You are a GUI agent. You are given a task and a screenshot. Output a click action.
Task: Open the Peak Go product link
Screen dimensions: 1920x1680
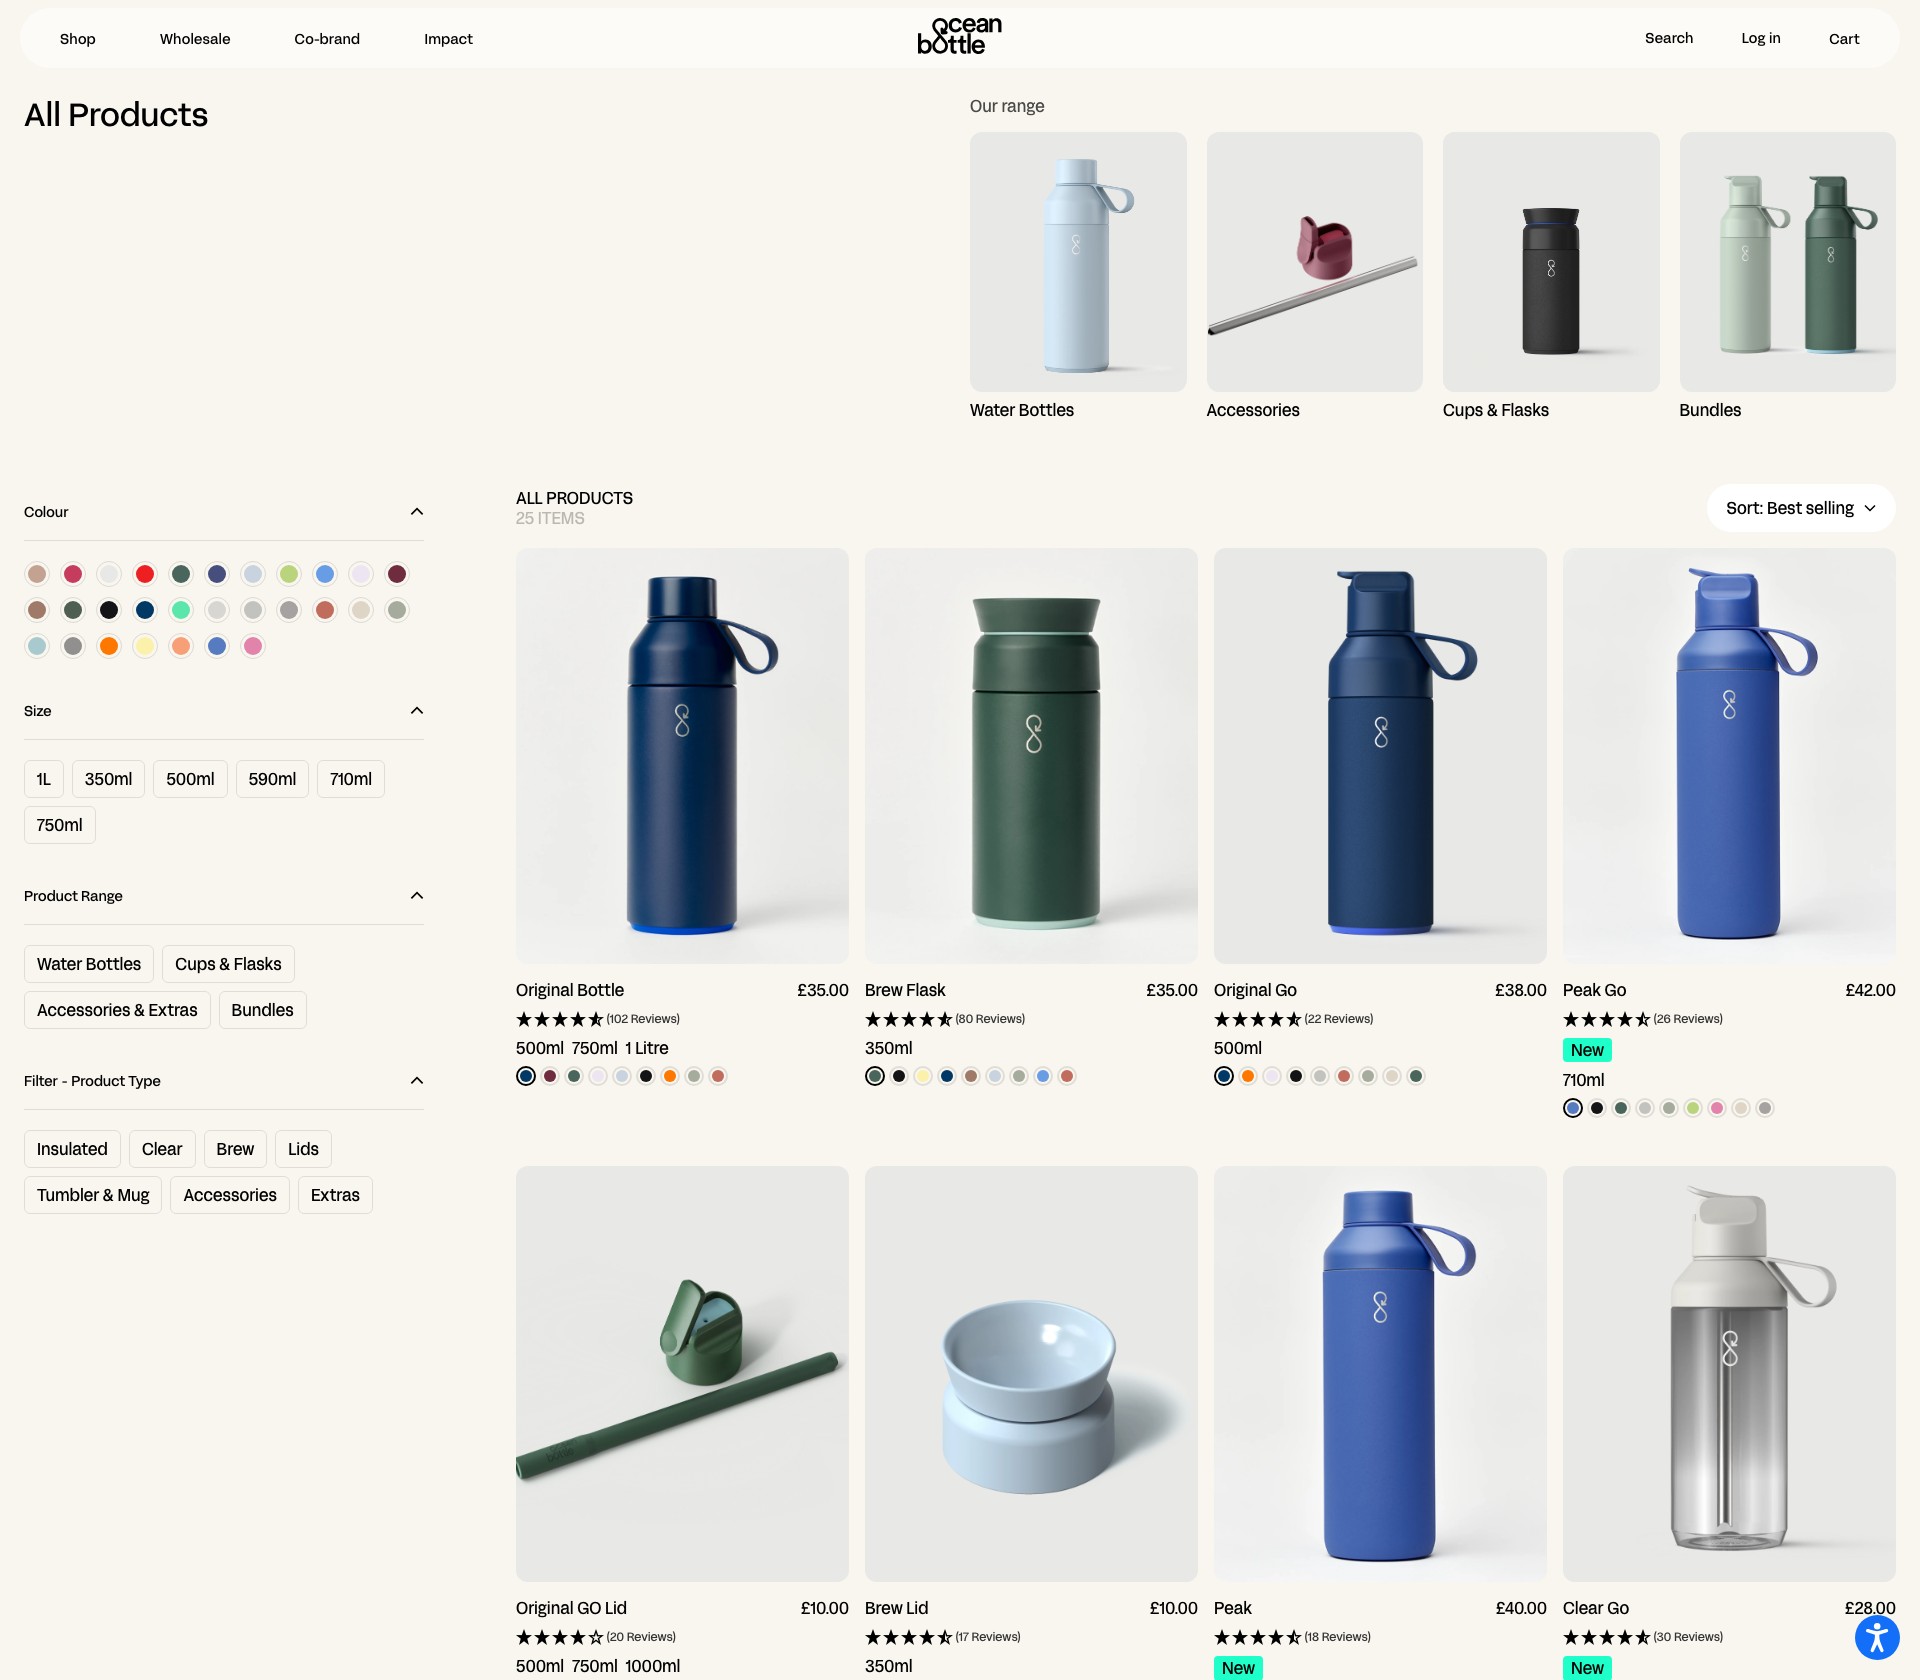1594,990
